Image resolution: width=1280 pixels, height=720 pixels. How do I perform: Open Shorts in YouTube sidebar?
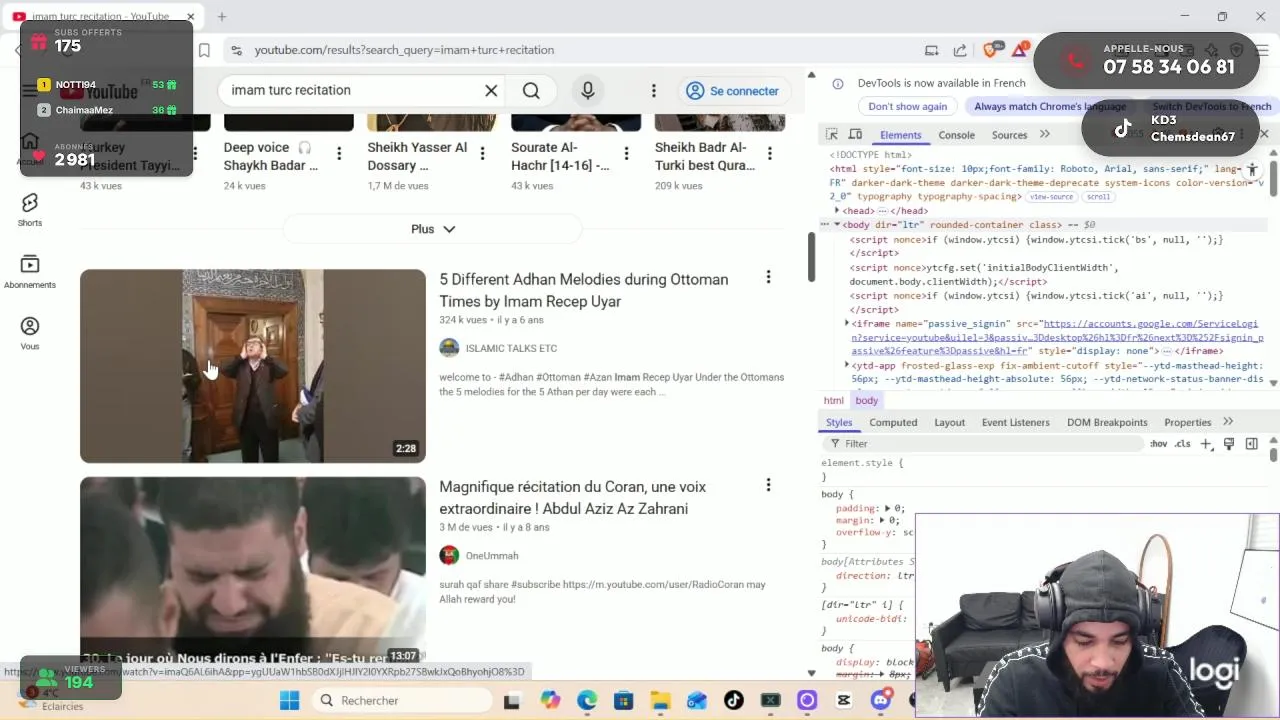pyautogui.click(x=30, y=210)
